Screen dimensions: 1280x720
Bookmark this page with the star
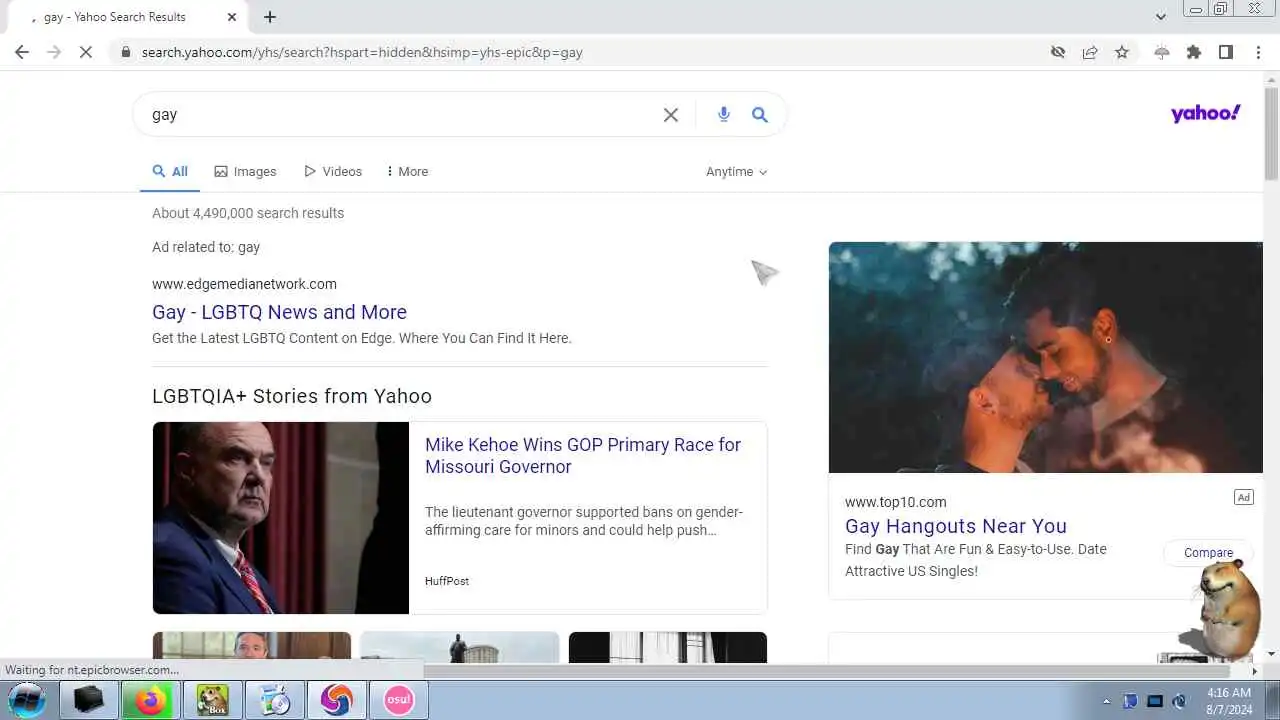(1122, 52)
